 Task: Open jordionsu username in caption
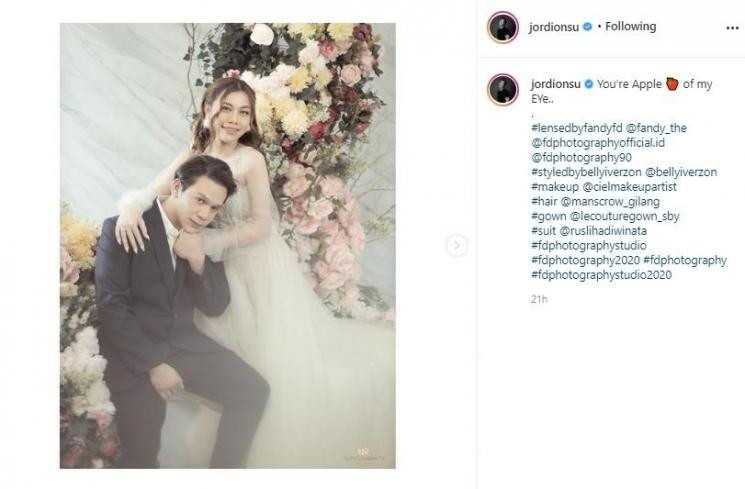coord(555,84)
